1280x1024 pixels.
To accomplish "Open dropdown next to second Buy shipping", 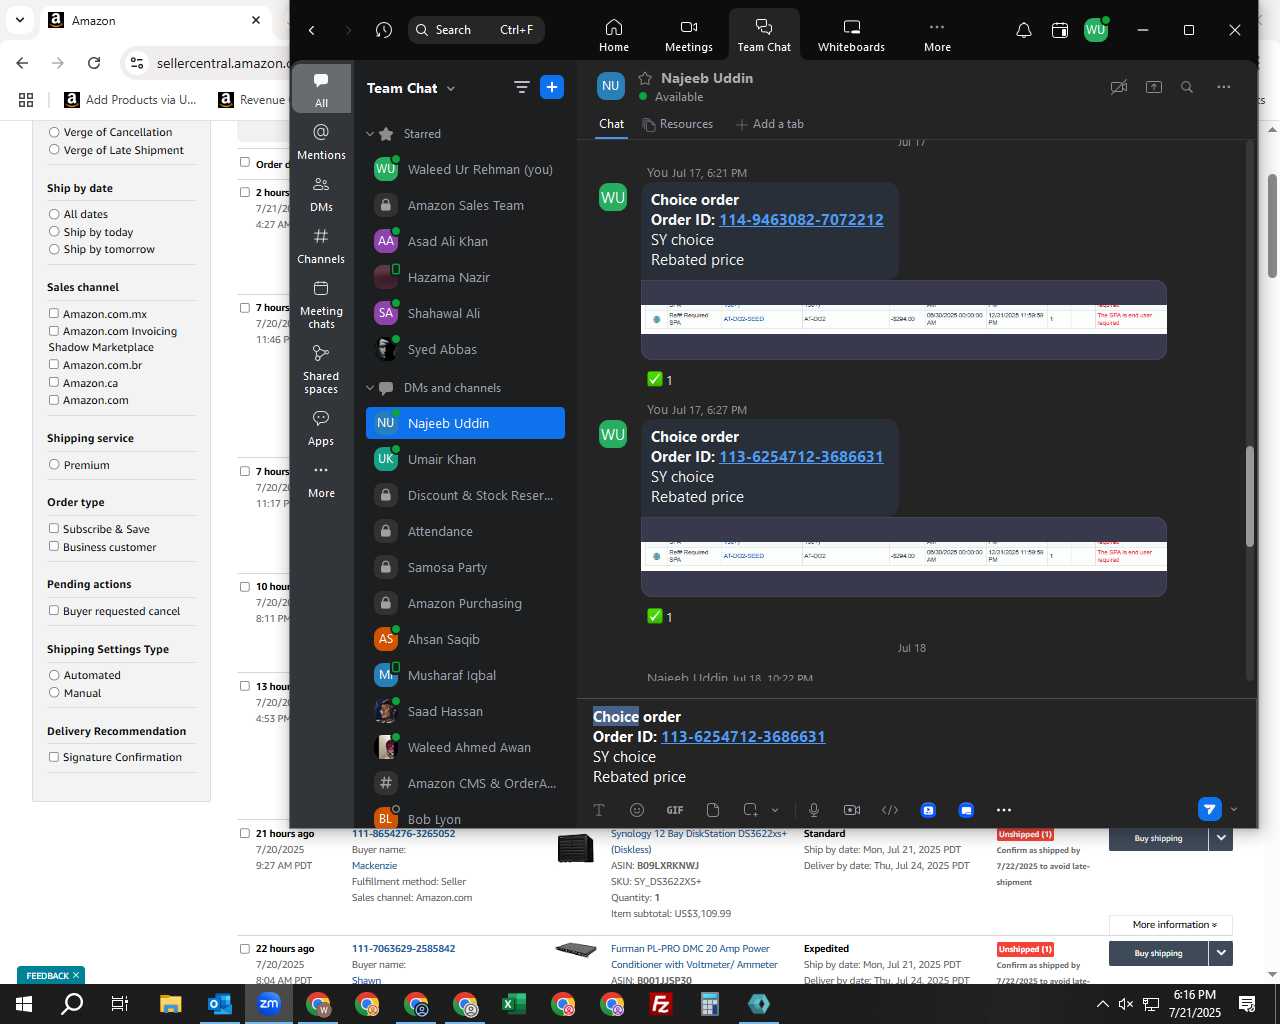I will tap(1221, 953).
